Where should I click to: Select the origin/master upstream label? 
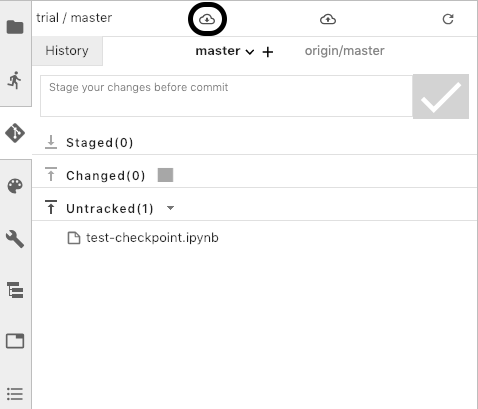344,51
